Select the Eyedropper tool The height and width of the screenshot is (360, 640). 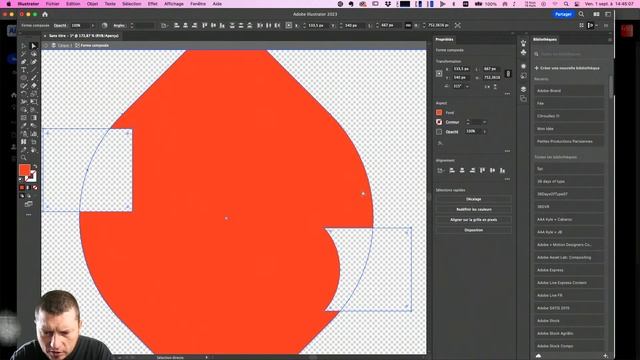(24, 126)
